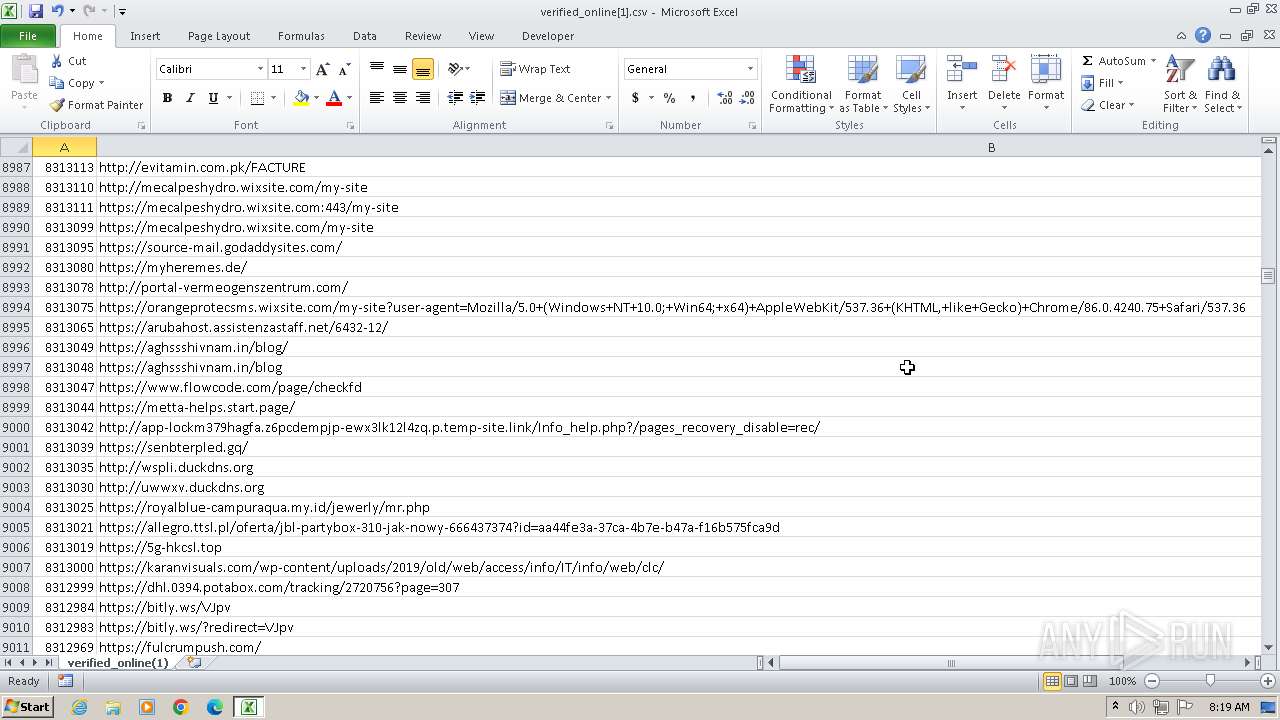
Task: Pick the Font Color red swatch
Action: 334,98
